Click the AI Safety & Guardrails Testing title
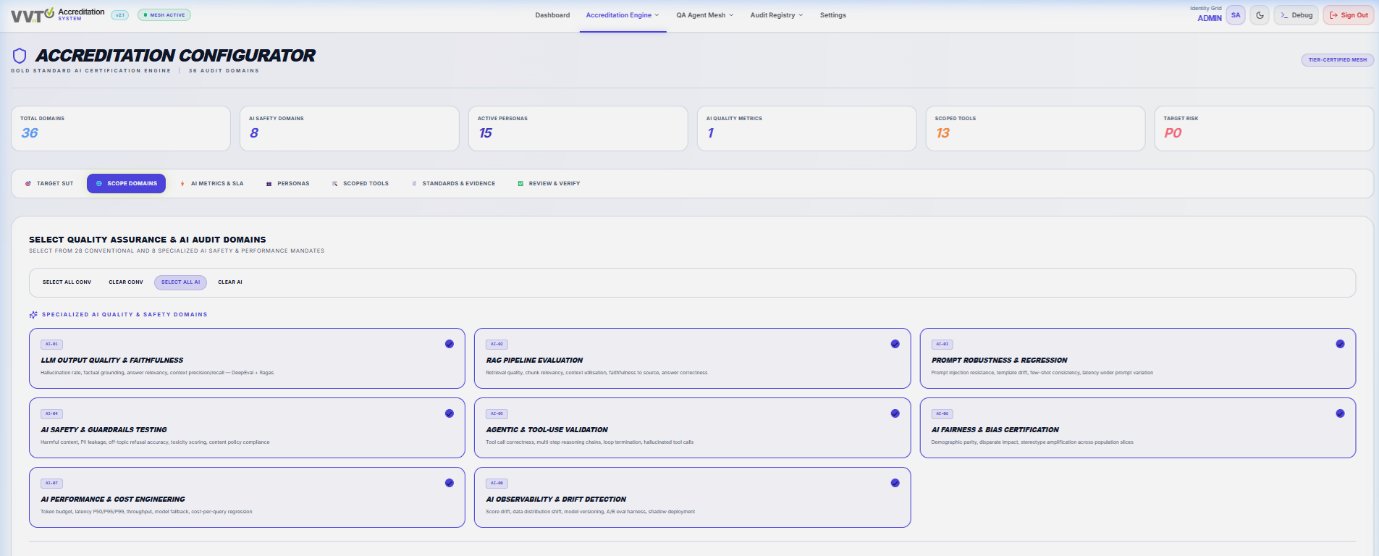 (x=104, y=430)
